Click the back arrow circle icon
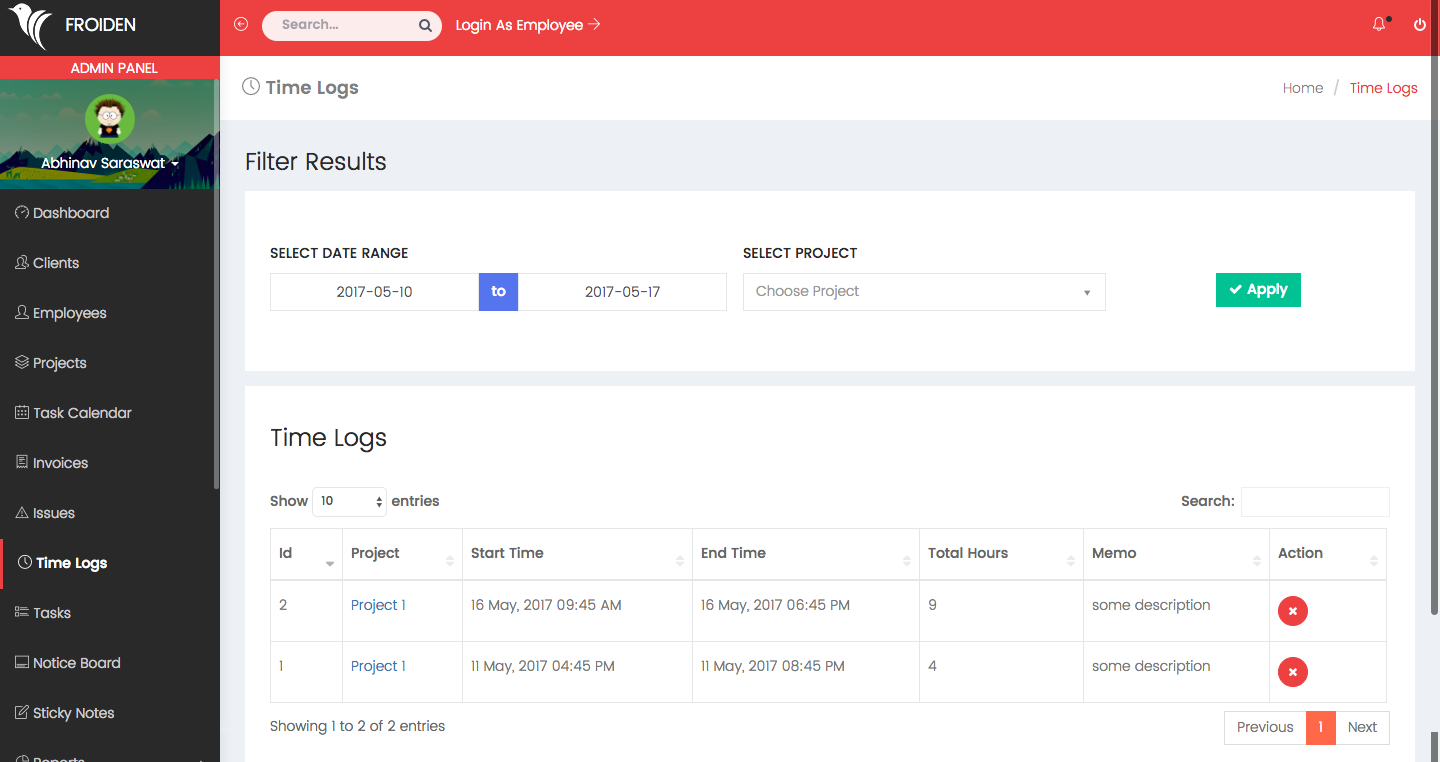1440x762 pixels. (241, 25)
